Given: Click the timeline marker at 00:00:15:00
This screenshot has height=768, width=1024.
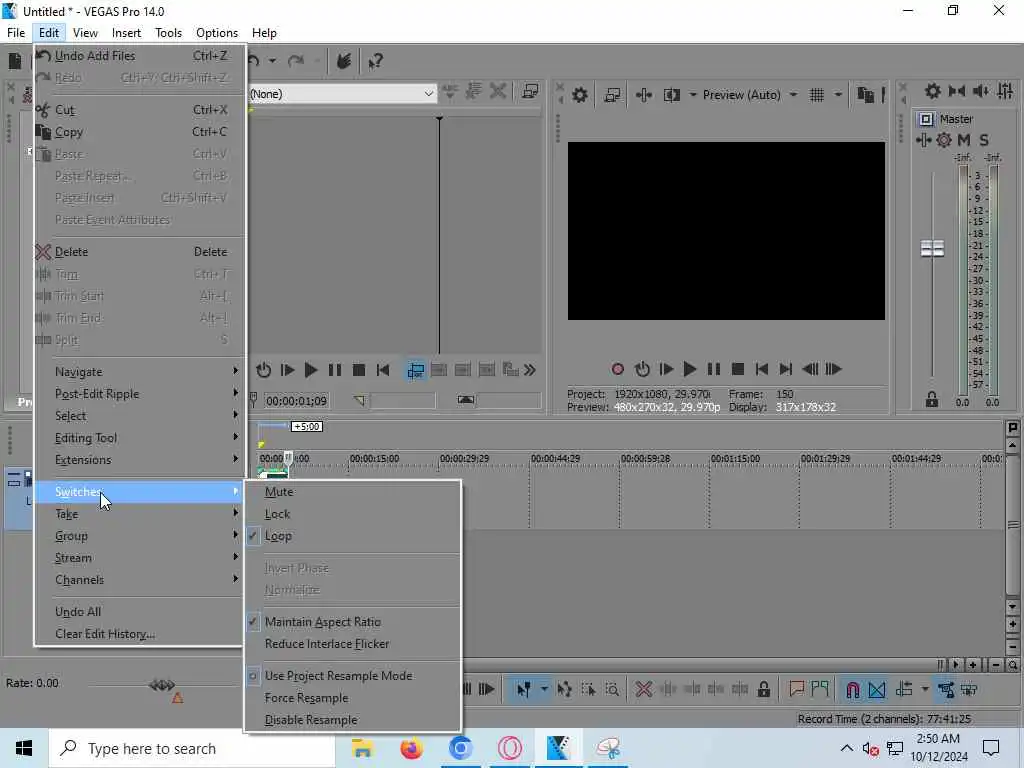Looking at the screenshot, I should point(374,459).
